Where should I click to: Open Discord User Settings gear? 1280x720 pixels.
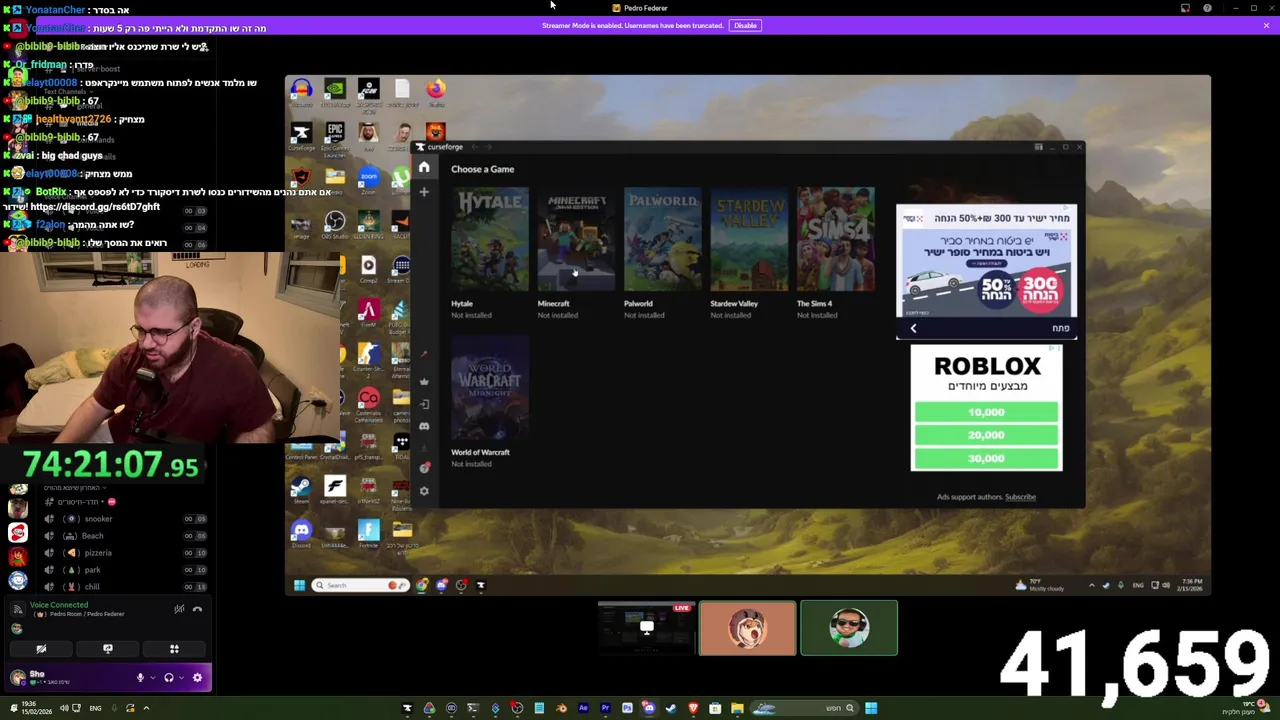[197, 678]
